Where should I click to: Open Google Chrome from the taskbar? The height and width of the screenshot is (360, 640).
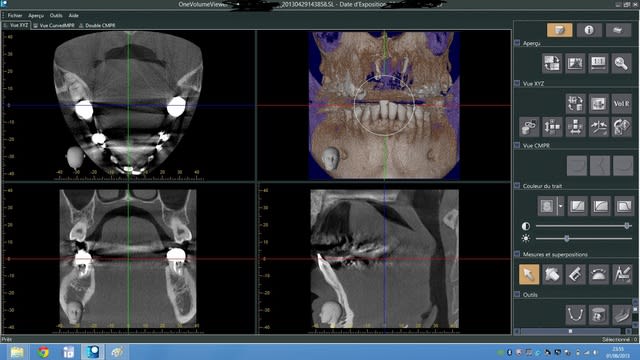pos(43,352)
